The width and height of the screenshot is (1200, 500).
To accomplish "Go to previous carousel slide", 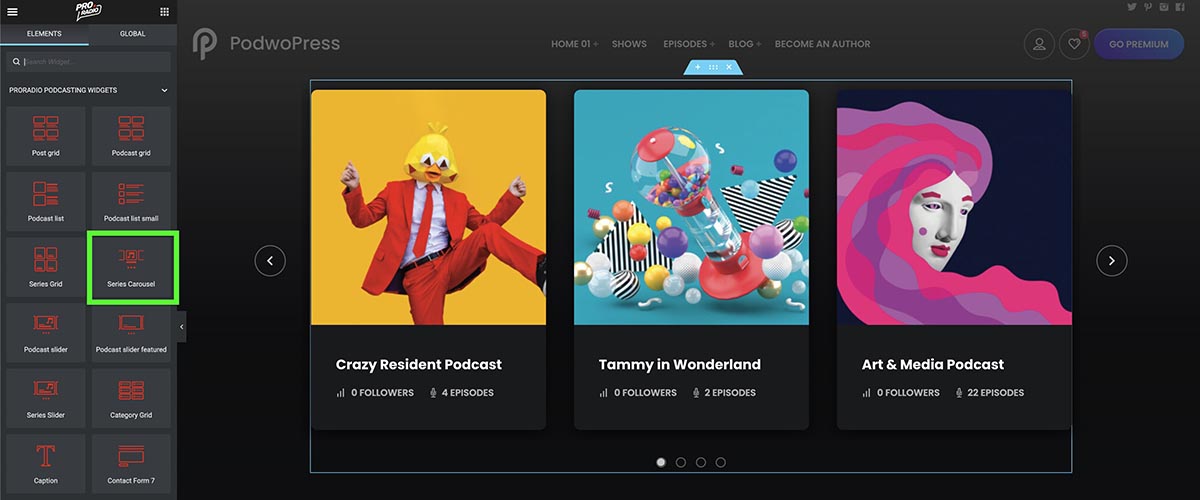I will (x=270, y=261).
